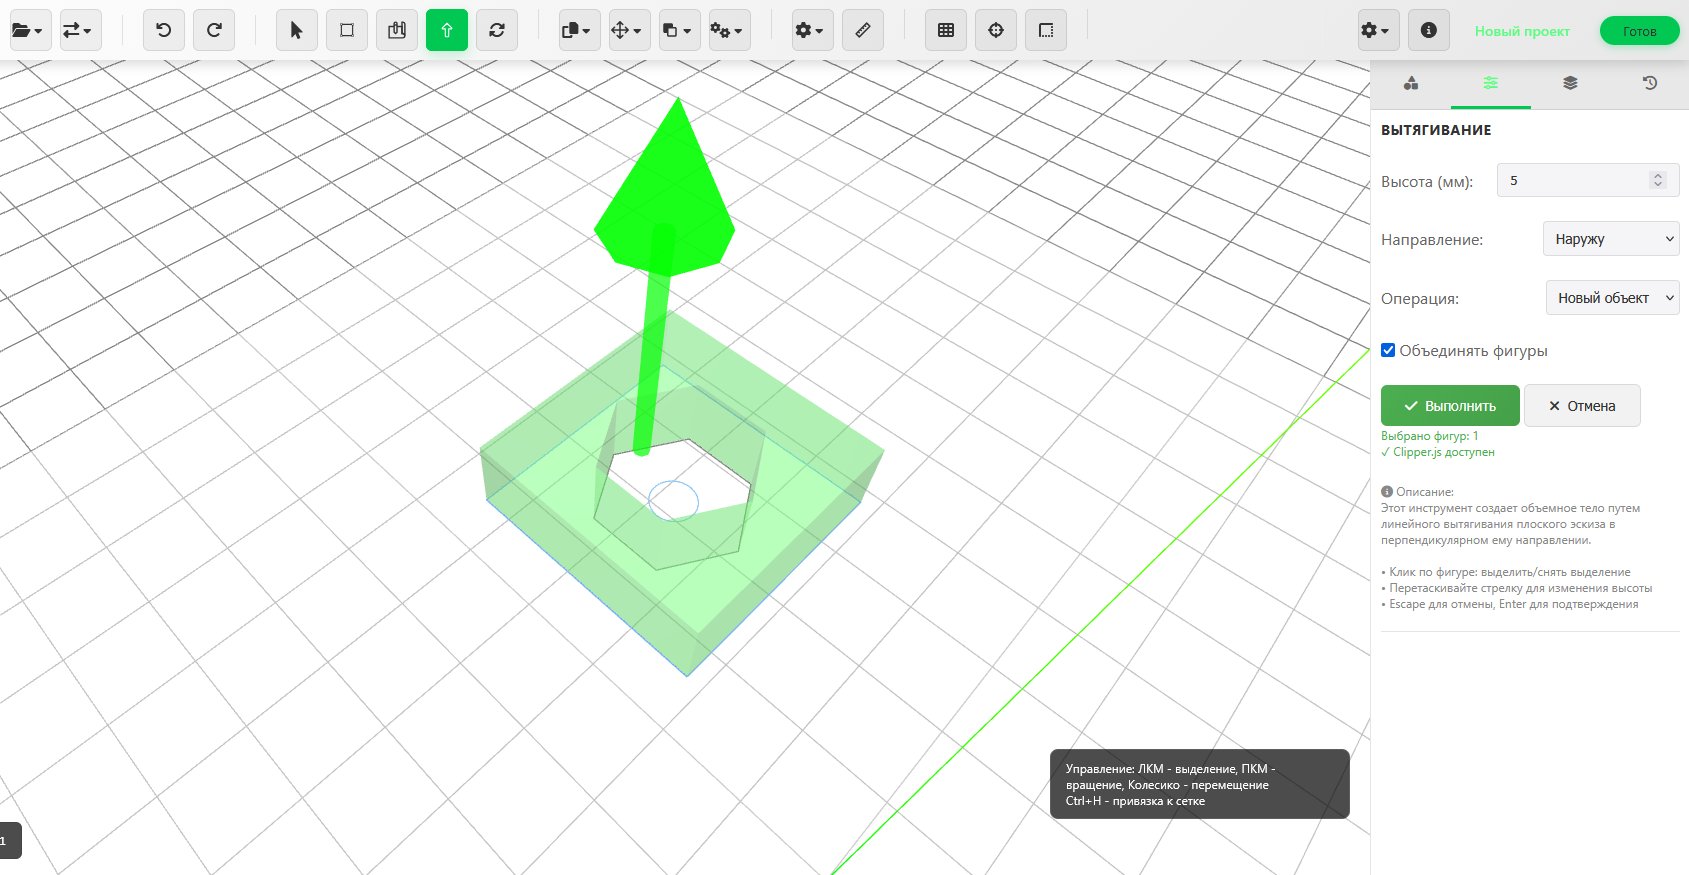Redo the last undone action
1689x875 pixels.
point(214,30)
